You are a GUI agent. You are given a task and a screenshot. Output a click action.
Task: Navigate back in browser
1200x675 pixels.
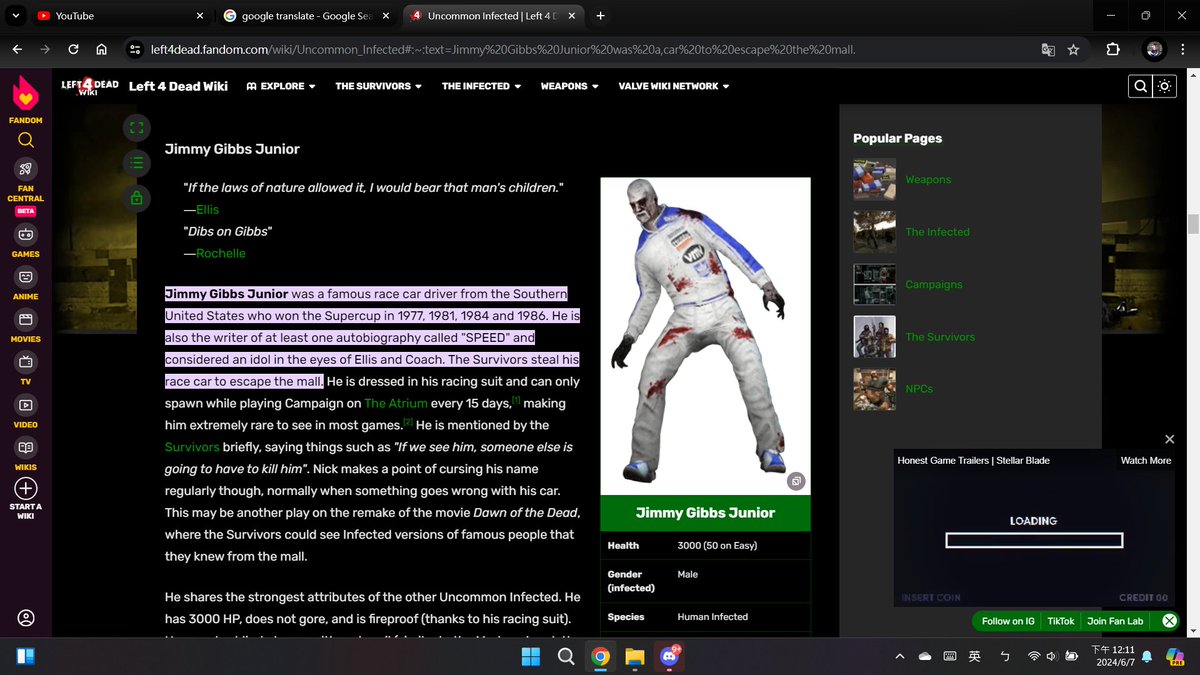click(17, 50)
